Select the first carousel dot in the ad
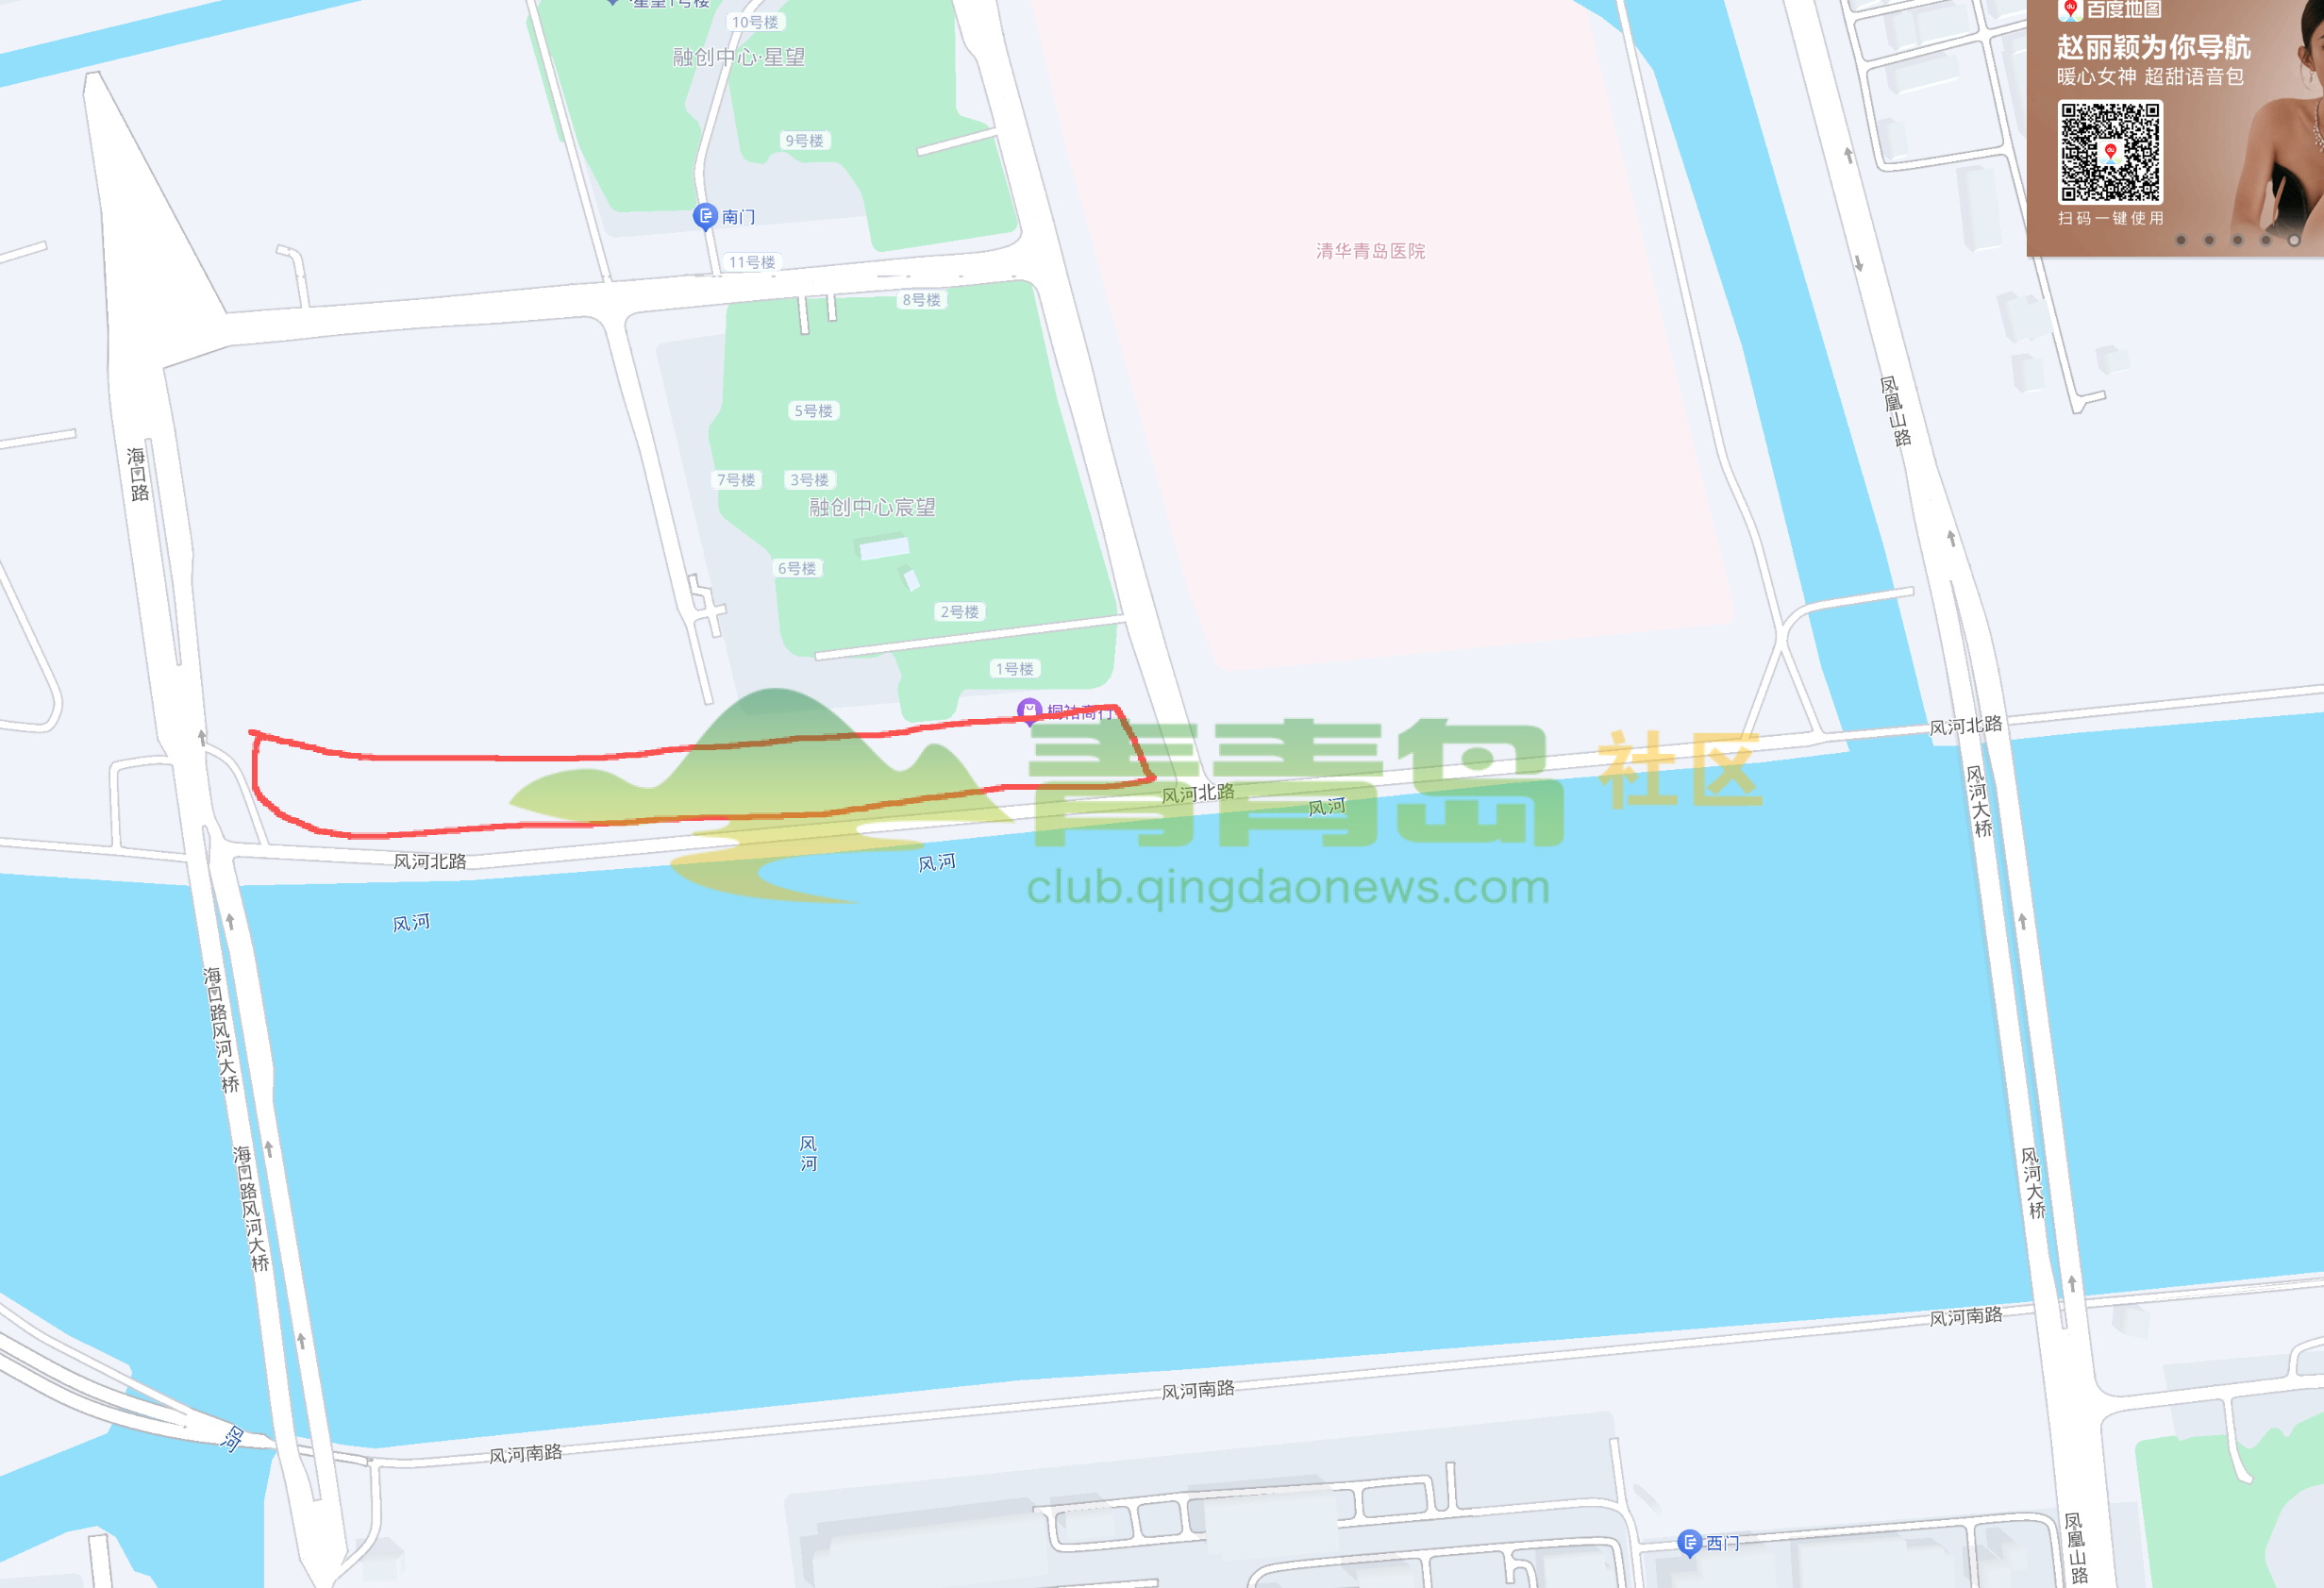This screenshot has width=2324, height=1588. point(2181,240)
